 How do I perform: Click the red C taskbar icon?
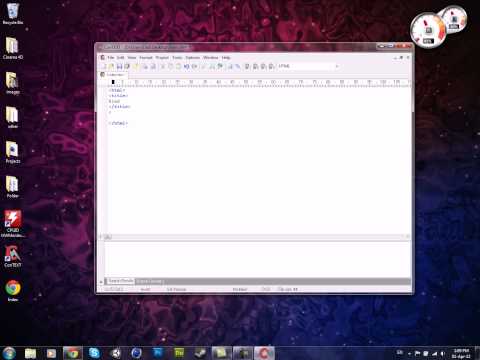coord(264,353)
